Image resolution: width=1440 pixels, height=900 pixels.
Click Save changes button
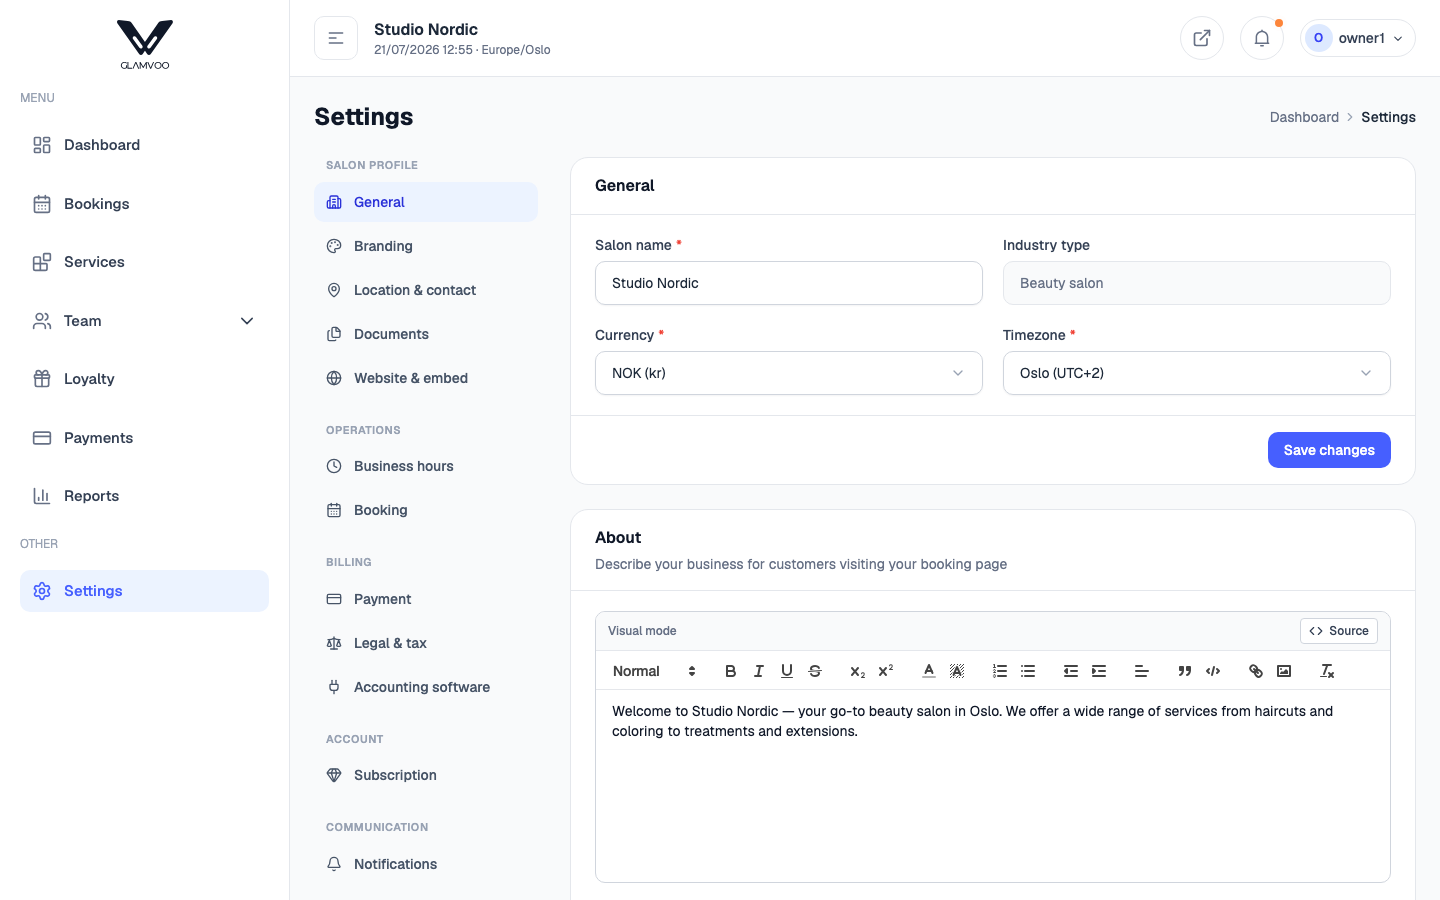[x=1329, y=450]
